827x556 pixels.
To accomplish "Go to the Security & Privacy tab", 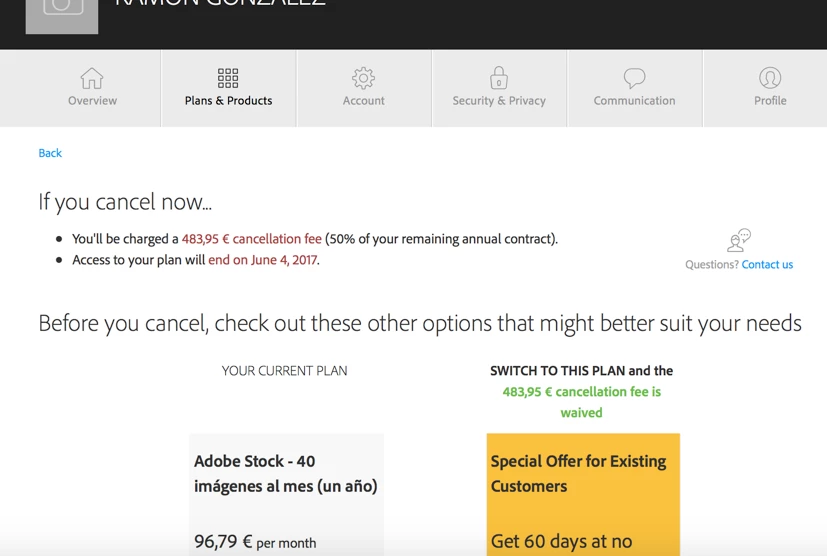I will pos(499,88).
